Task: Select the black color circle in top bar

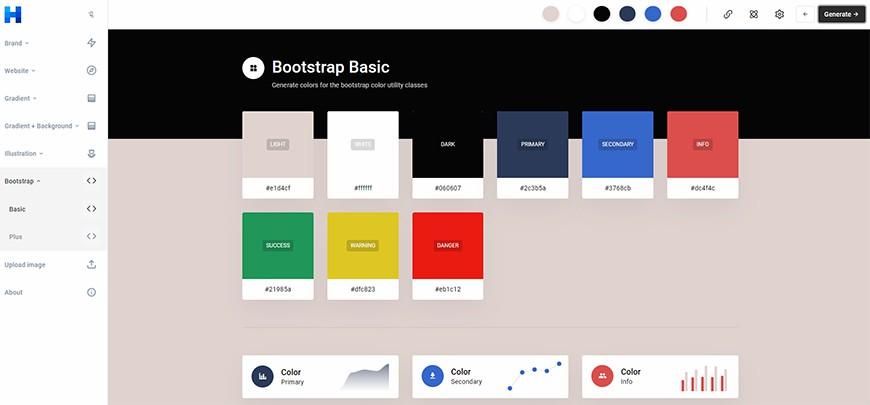Action: (602, 14)
